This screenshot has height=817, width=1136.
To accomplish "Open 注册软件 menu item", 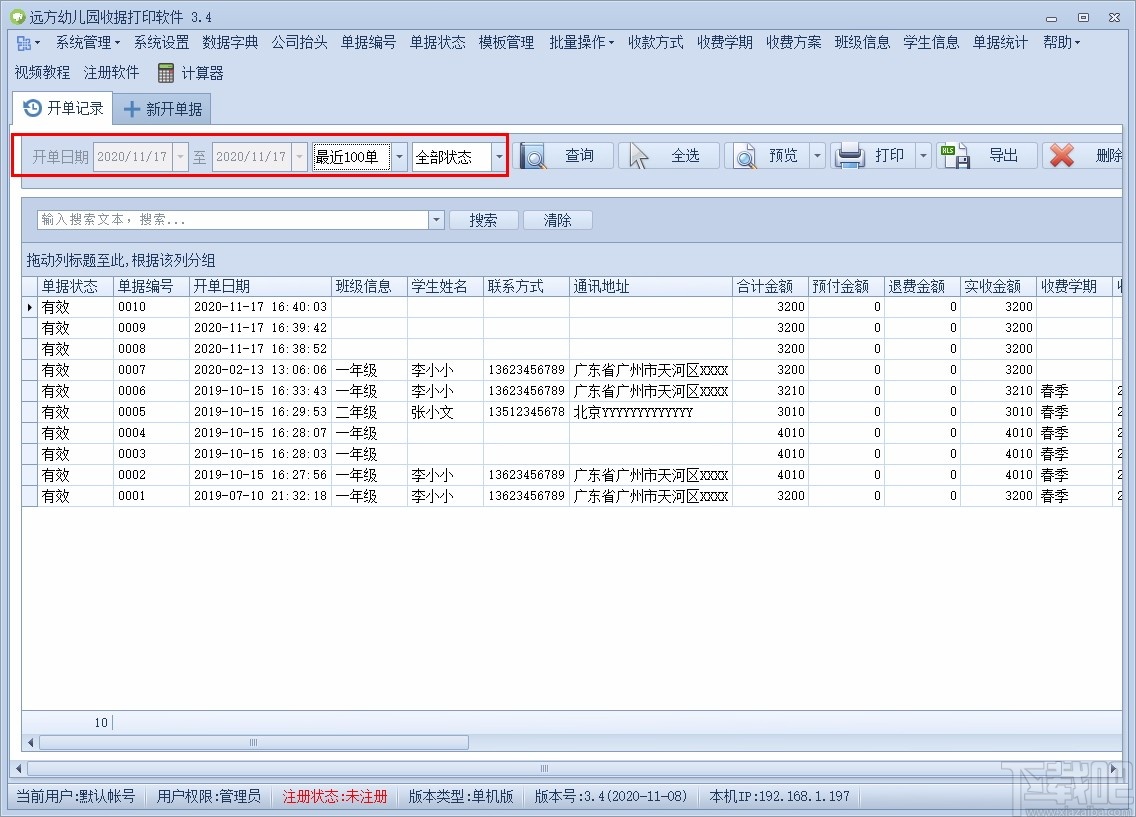I will [x=111, y=72].
